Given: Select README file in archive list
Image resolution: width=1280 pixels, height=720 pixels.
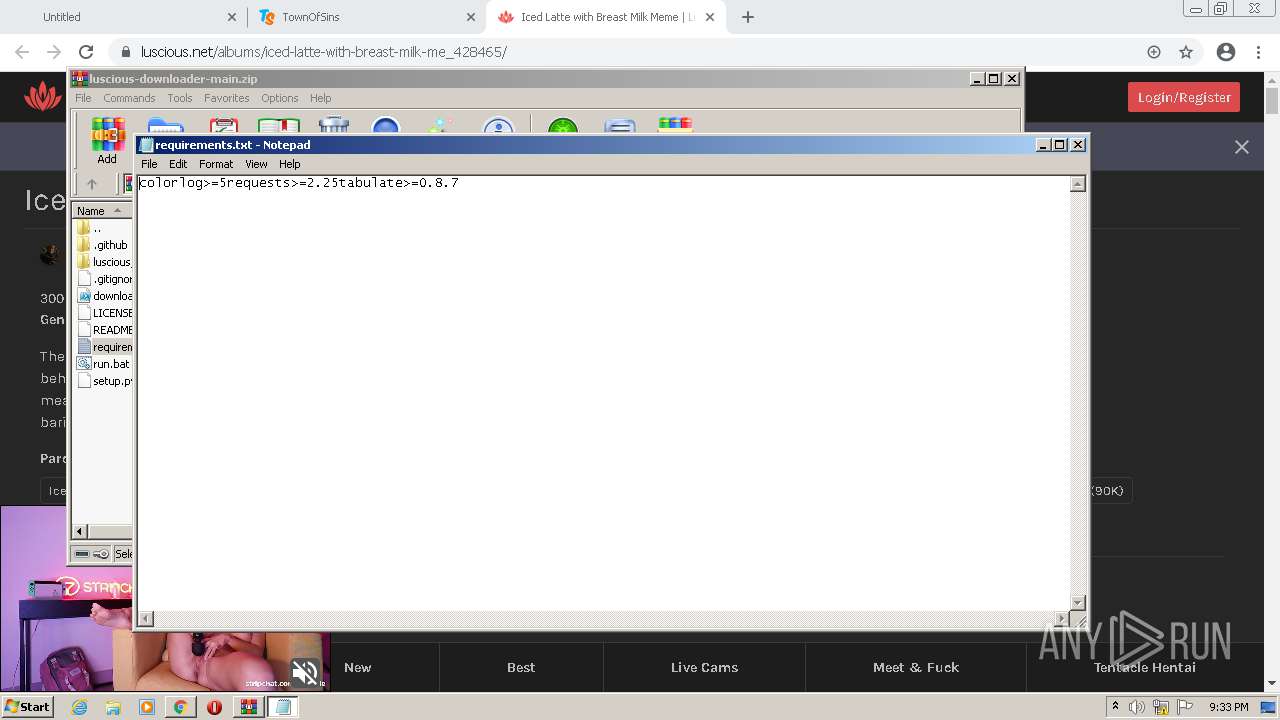Looking at the screenshot, I should point(104,330).
